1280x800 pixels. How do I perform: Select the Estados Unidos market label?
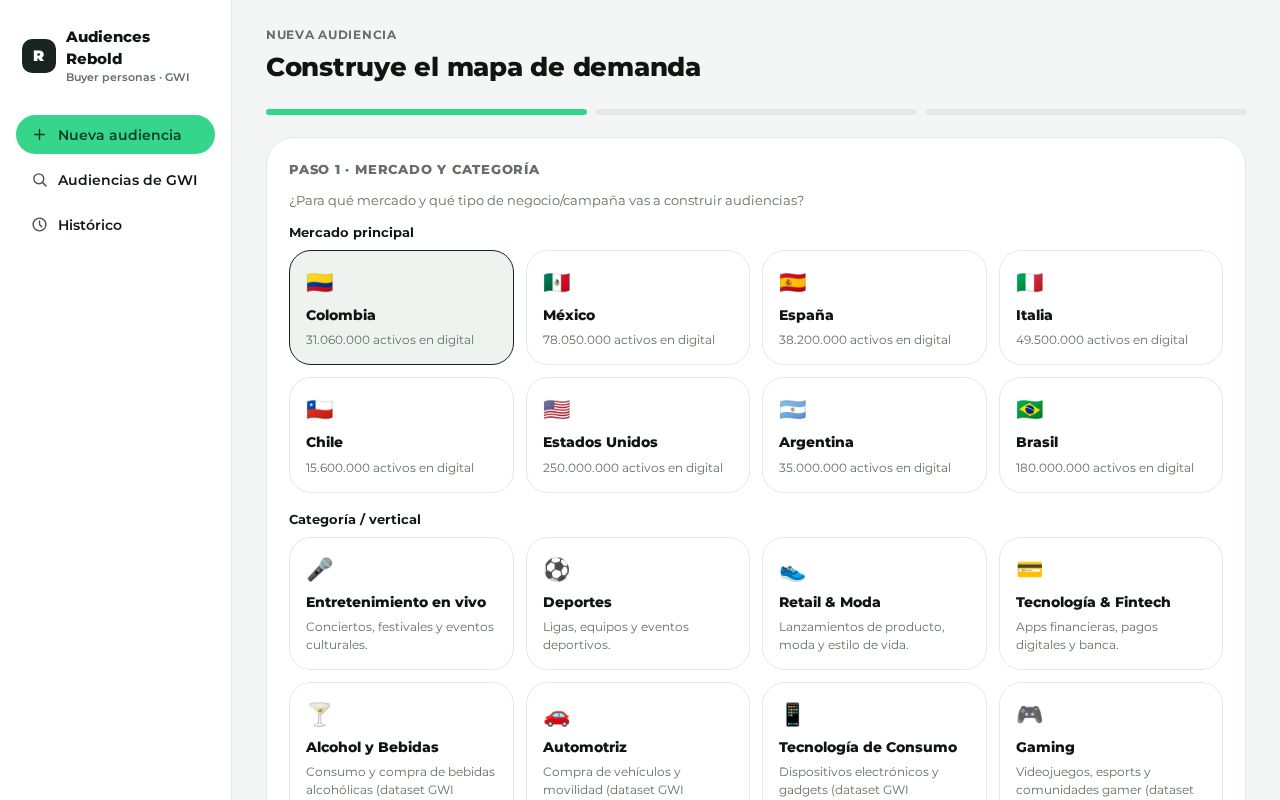[x=600, y=442]
